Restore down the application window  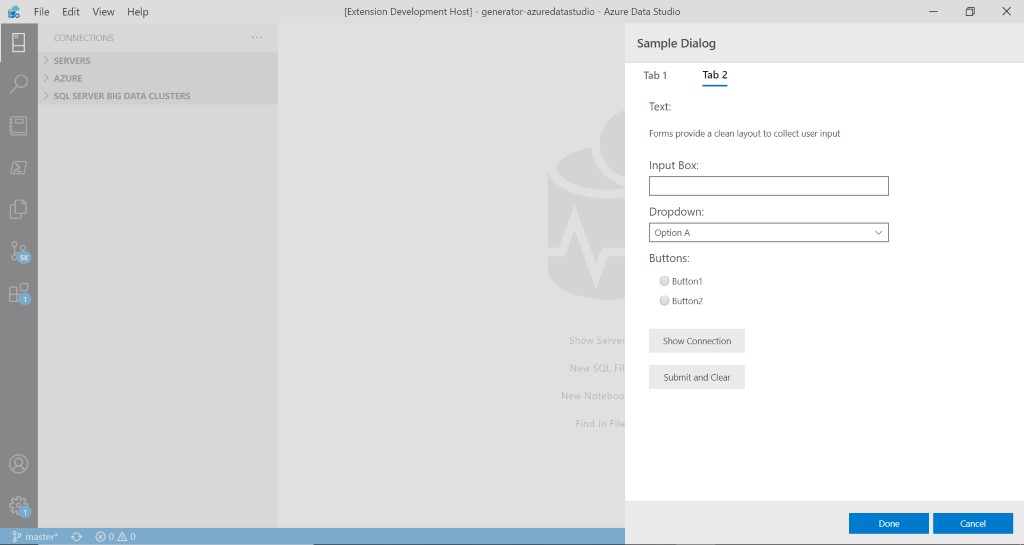tap(970, 12)
